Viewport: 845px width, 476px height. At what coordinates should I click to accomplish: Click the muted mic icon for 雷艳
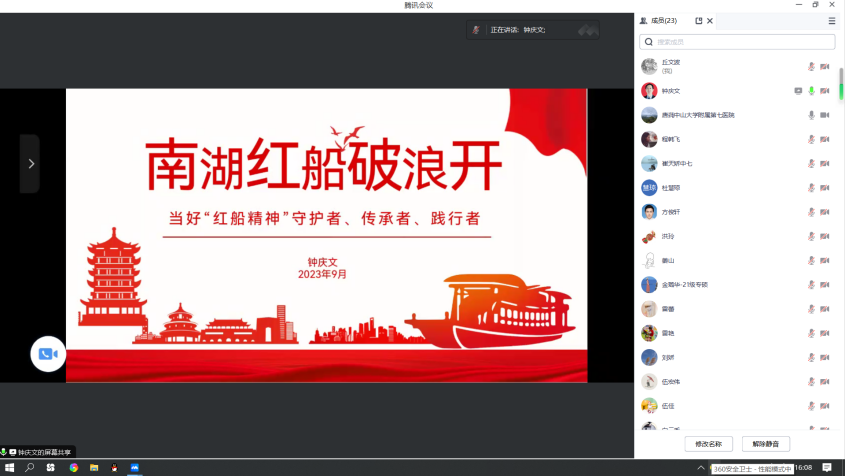click(811, 333)
